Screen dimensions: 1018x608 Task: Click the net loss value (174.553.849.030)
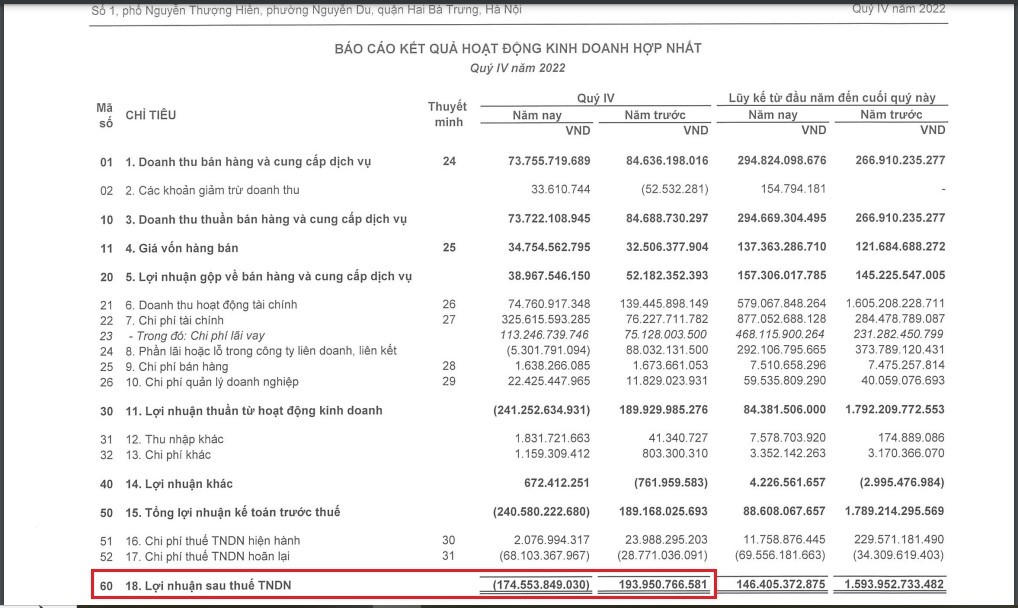(x=533, y=584)
